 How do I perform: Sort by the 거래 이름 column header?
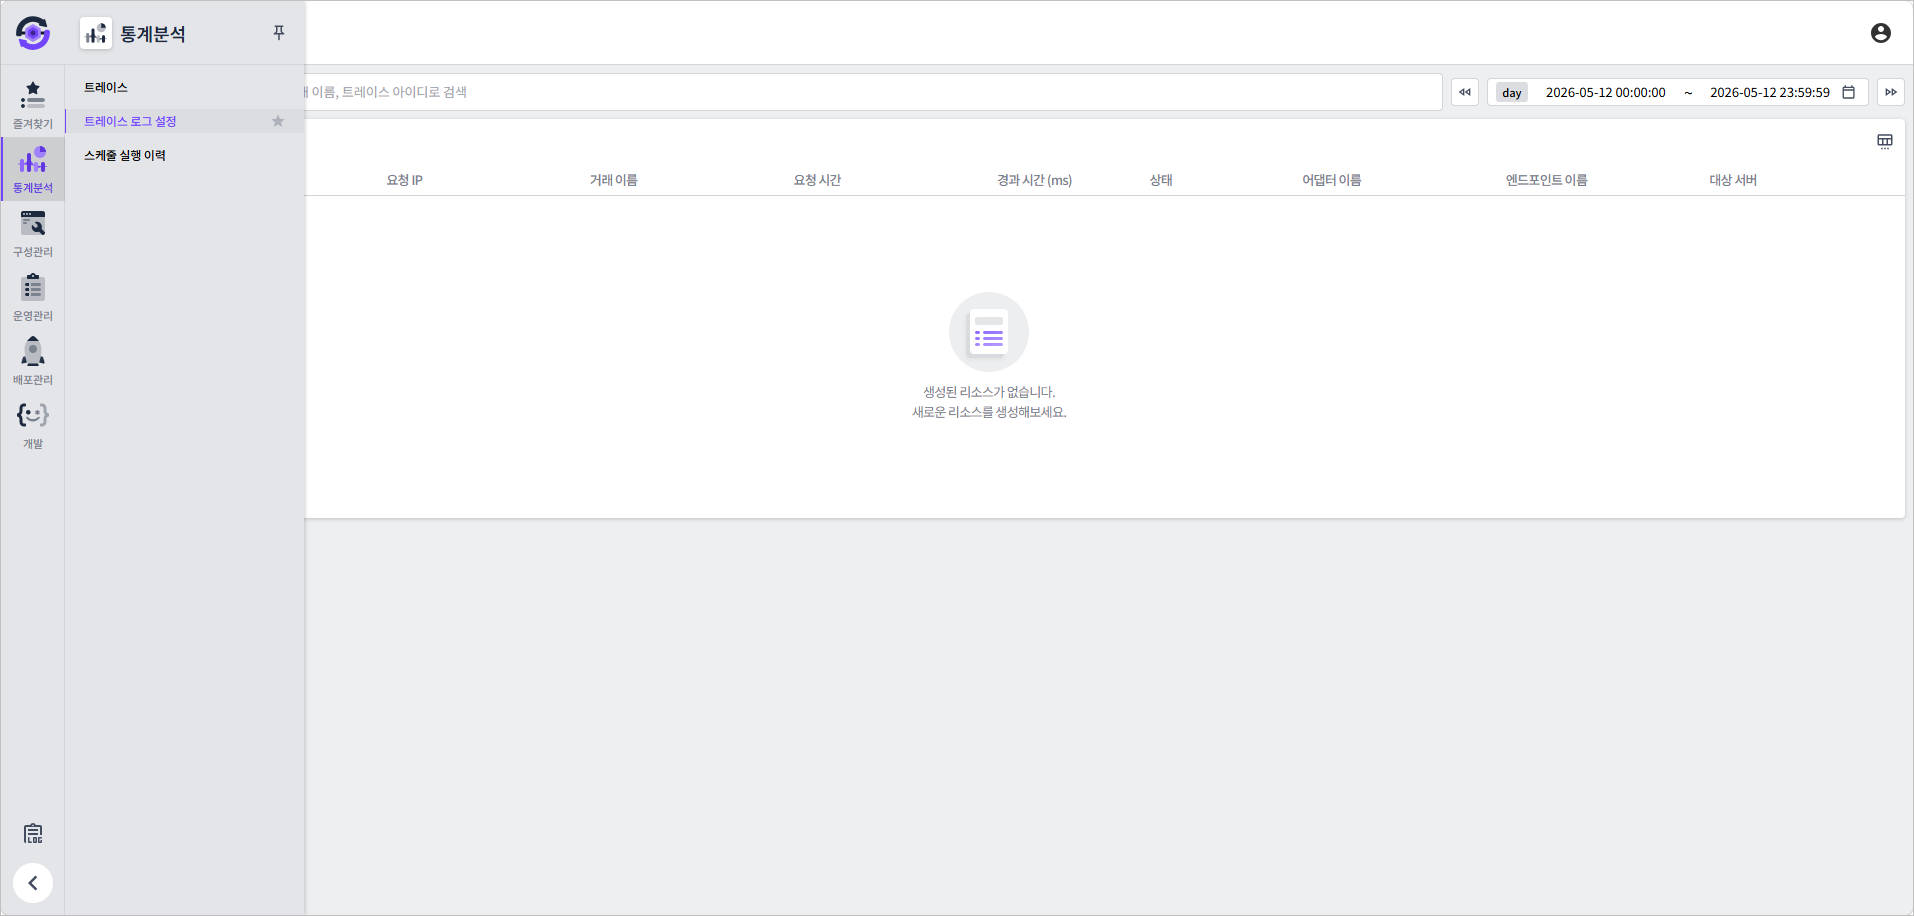tap(613, 180)
